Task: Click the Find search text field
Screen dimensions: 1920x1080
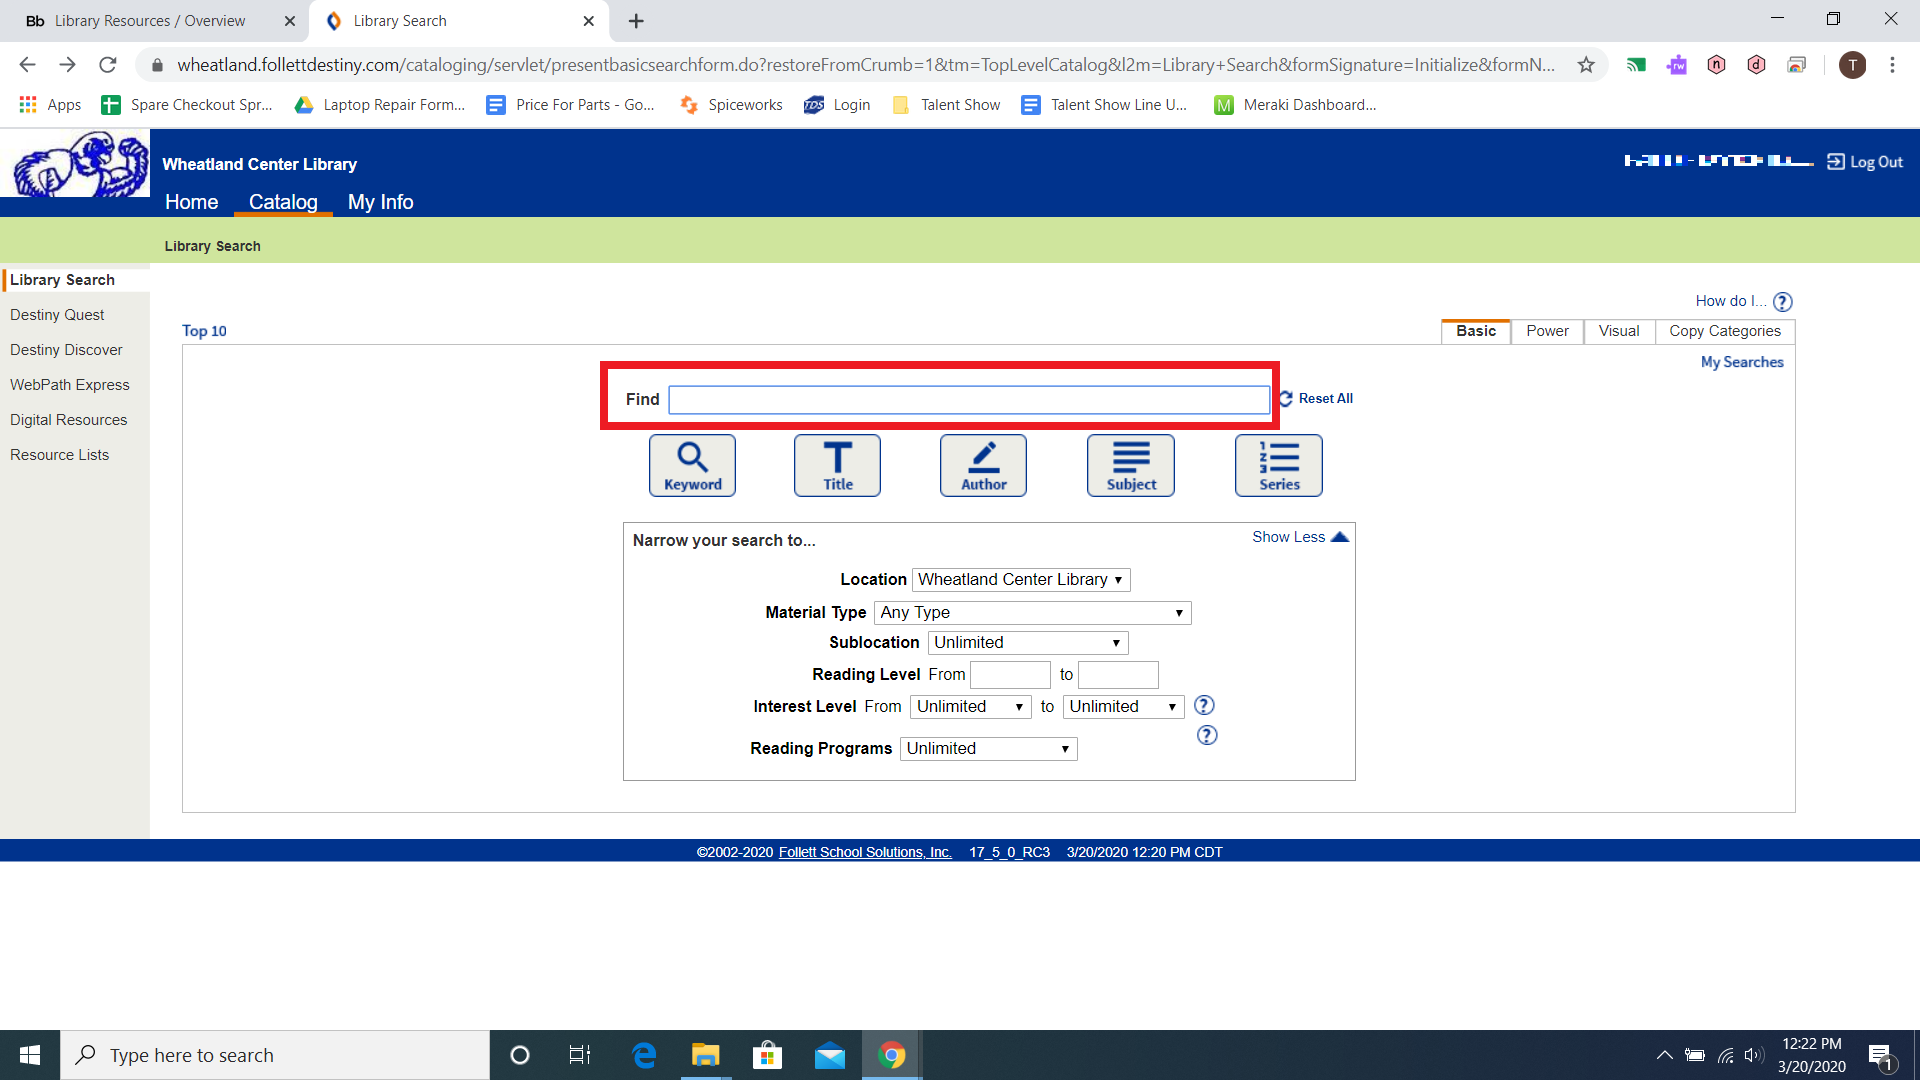Action: point(968,400)
